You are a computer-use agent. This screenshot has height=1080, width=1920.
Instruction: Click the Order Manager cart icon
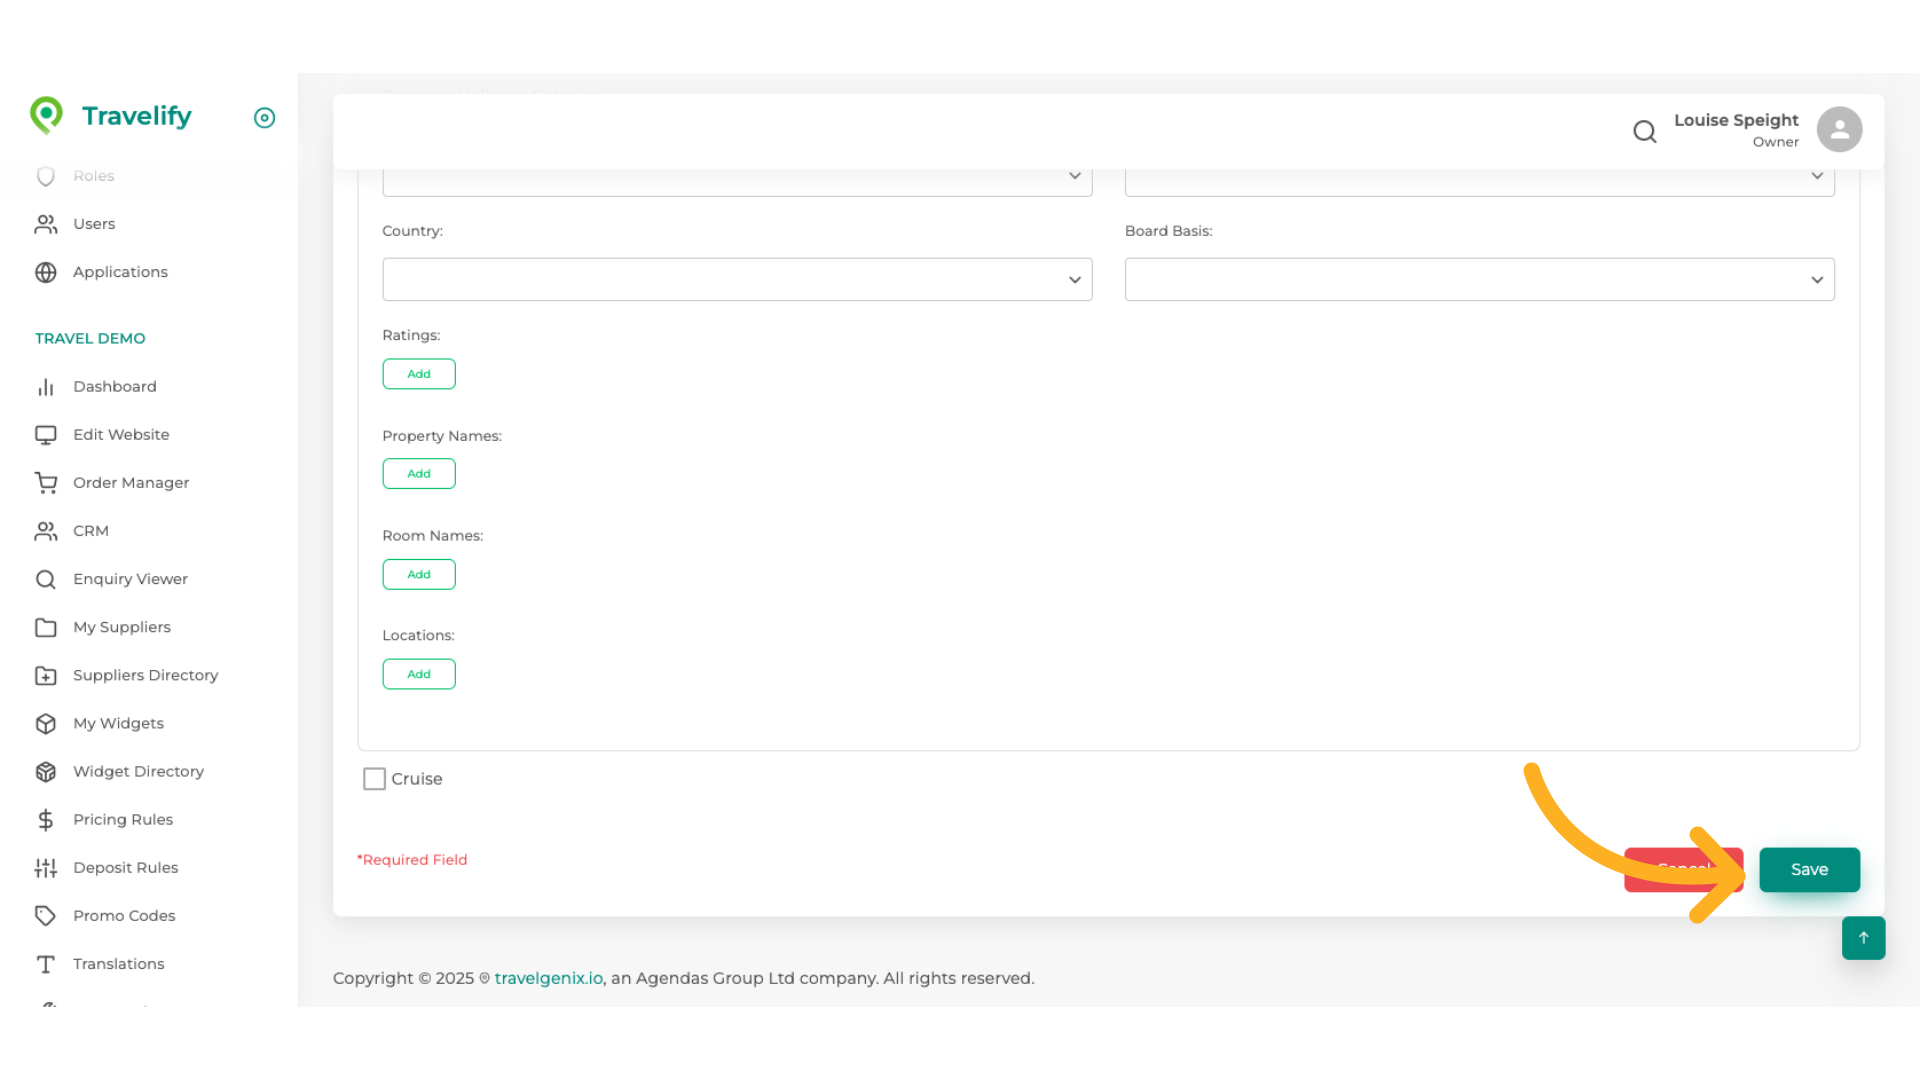tap(46, 483)
